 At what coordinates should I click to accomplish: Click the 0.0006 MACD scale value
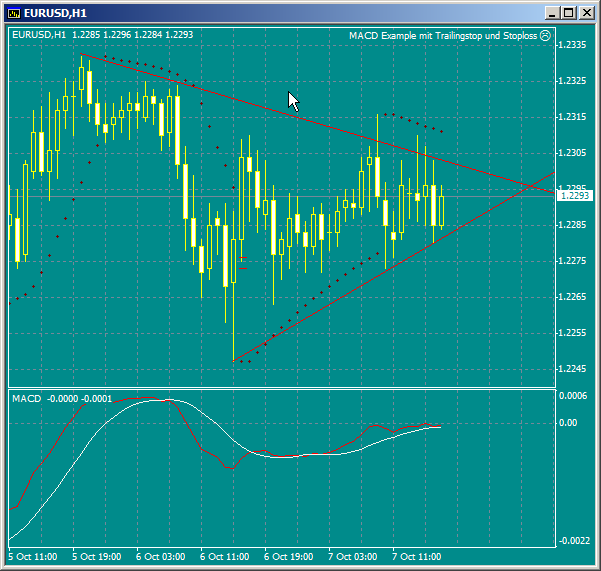[574, 396]
